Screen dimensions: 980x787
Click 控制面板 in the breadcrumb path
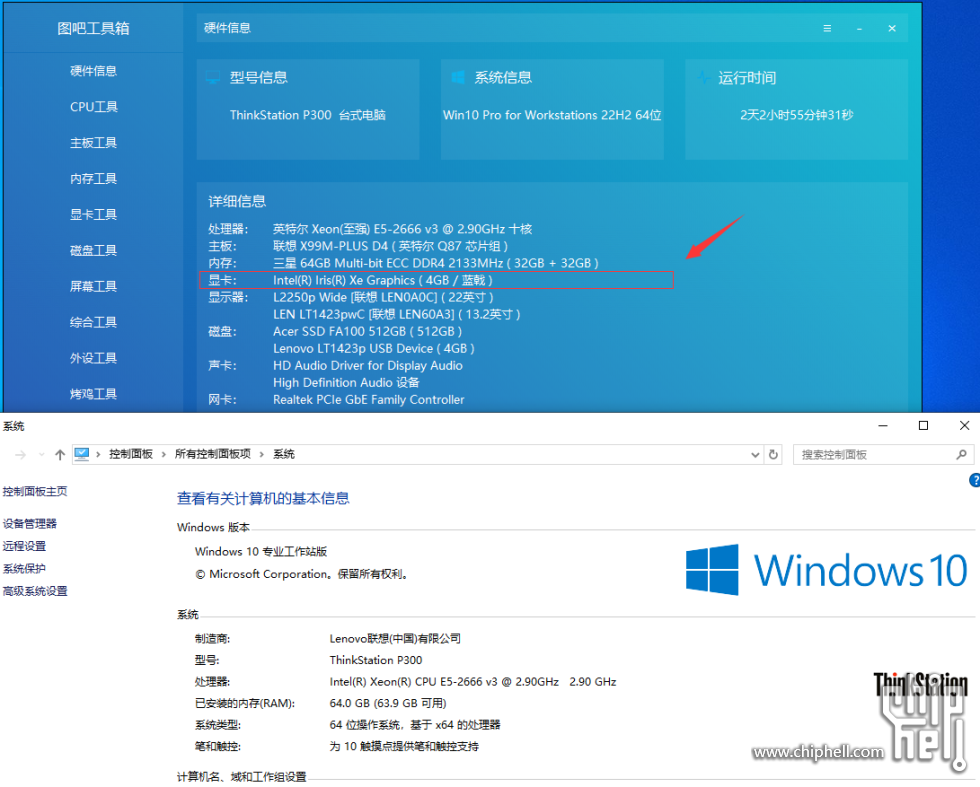[x=131, y=454]
